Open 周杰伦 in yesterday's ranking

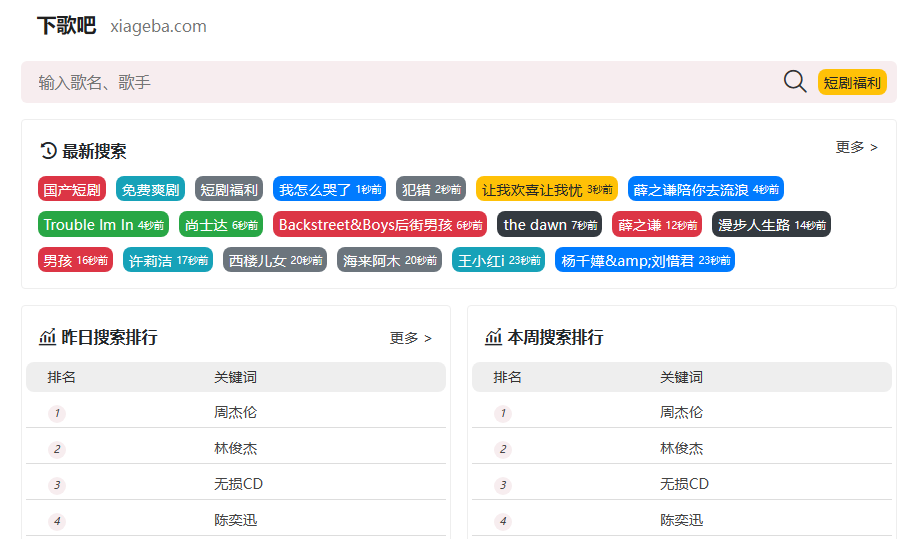pyautogui.click(x=235, y=412)
